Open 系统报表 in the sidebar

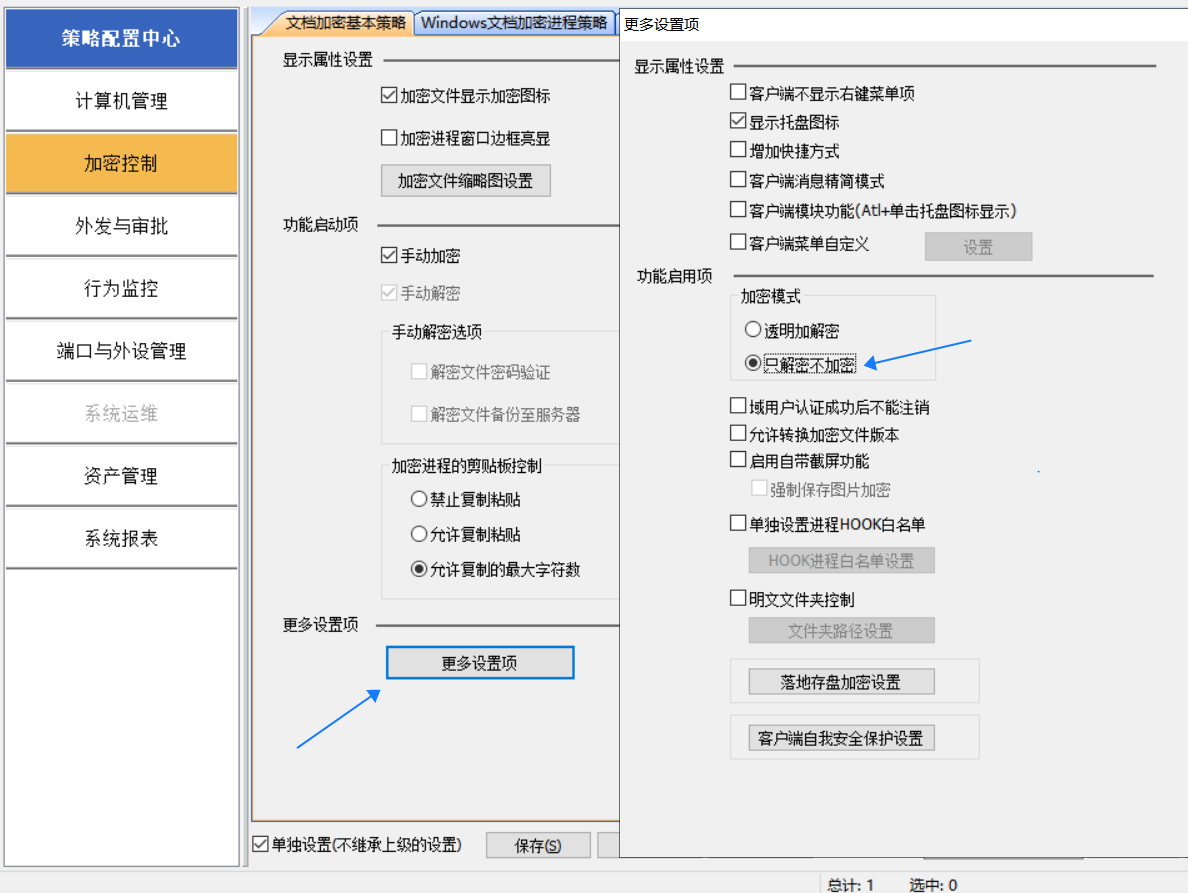tap(121, 538)
